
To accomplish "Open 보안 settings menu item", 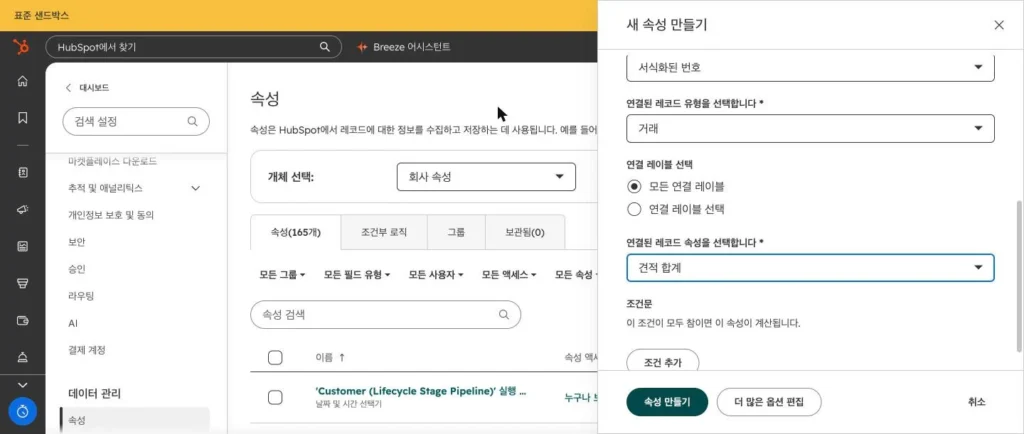I will click(76, 241).
